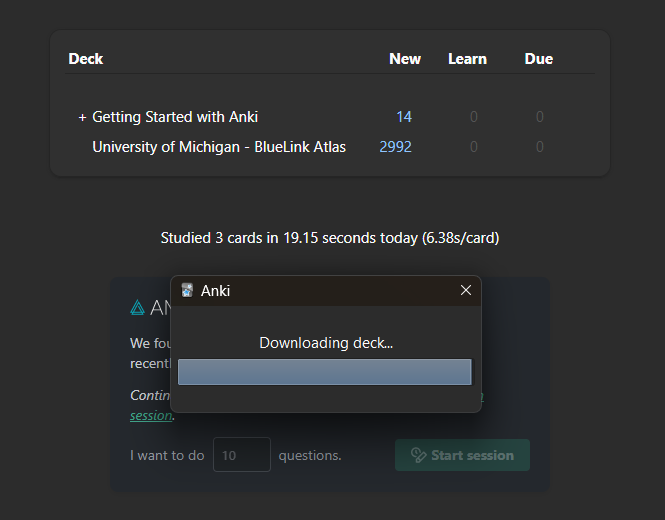Screen dimensions: 665x520
Task: Click the Downloading deck progress bar
Action: pyautogui.click(x=324, y=372)
